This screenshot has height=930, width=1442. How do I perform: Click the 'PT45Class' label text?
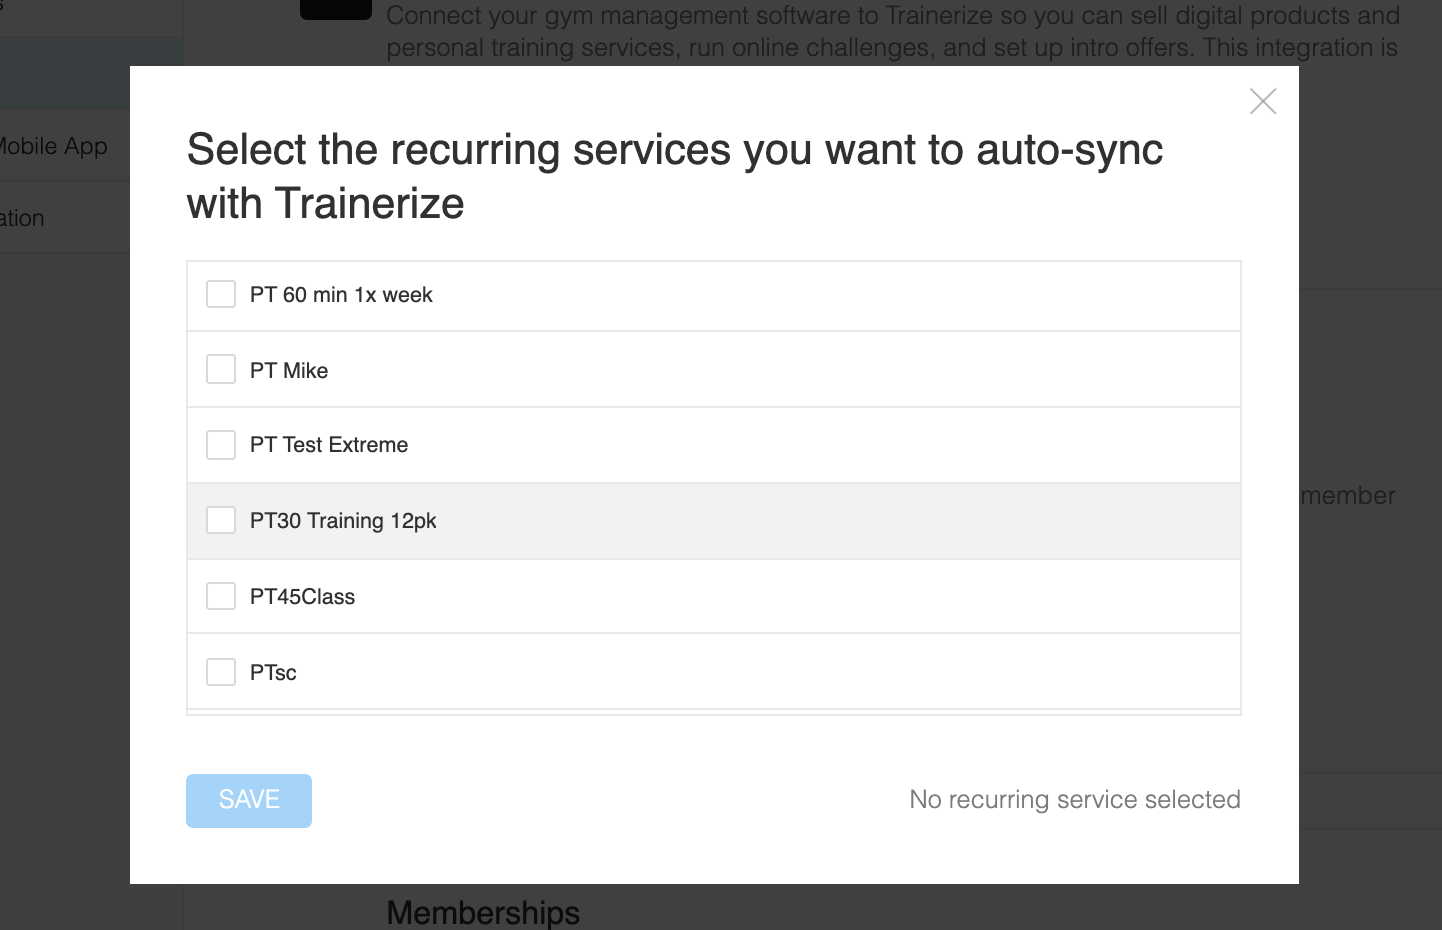click(x=302, y=597)
